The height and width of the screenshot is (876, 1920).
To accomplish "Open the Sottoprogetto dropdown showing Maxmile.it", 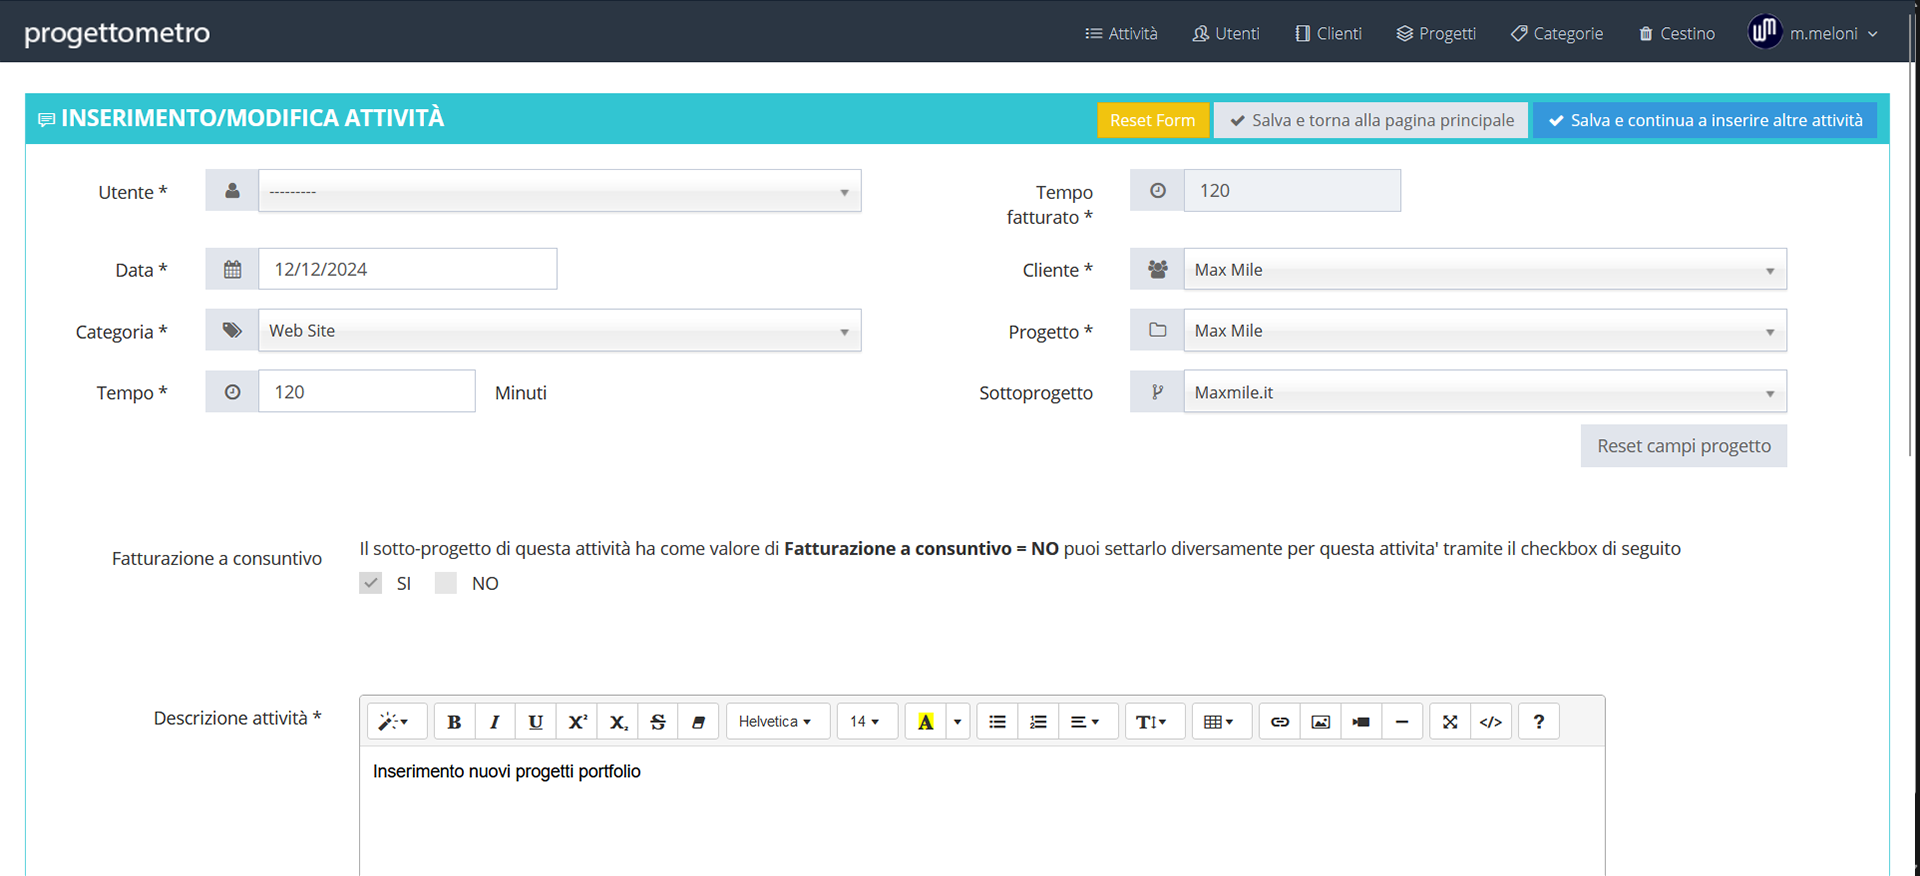I will tap(1484, 393).
